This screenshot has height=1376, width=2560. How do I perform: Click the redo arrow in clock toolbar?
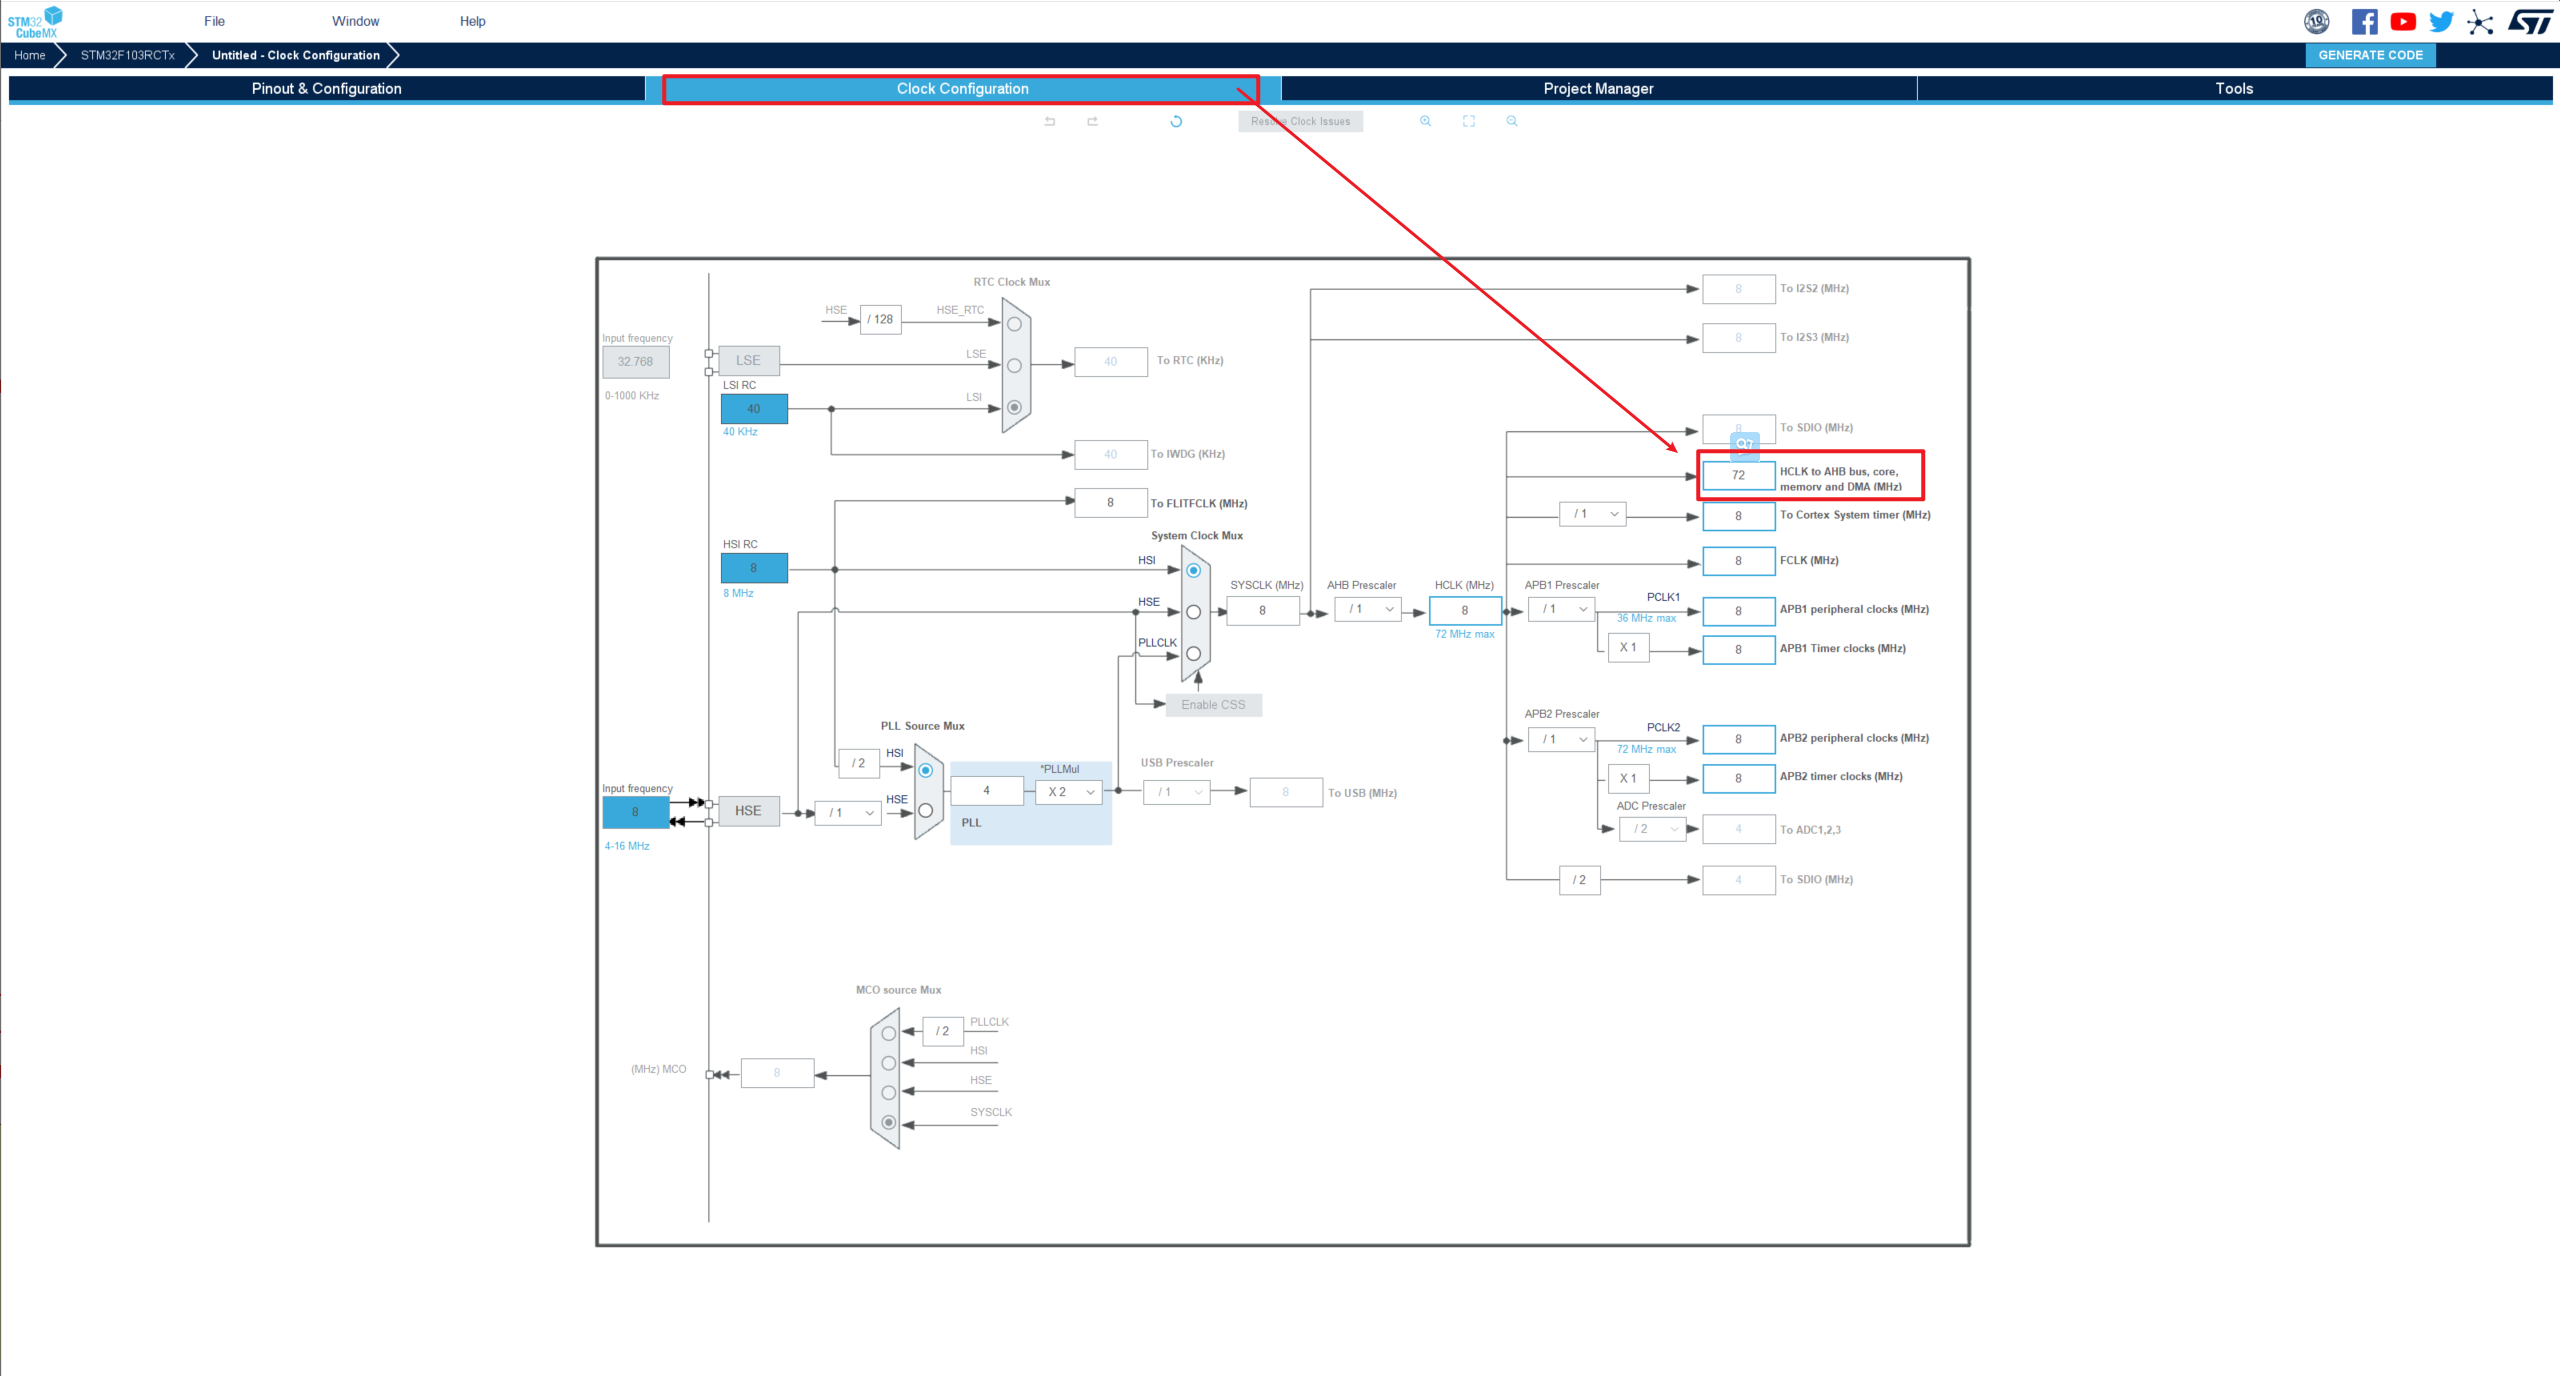click(x=1092, y=121)
